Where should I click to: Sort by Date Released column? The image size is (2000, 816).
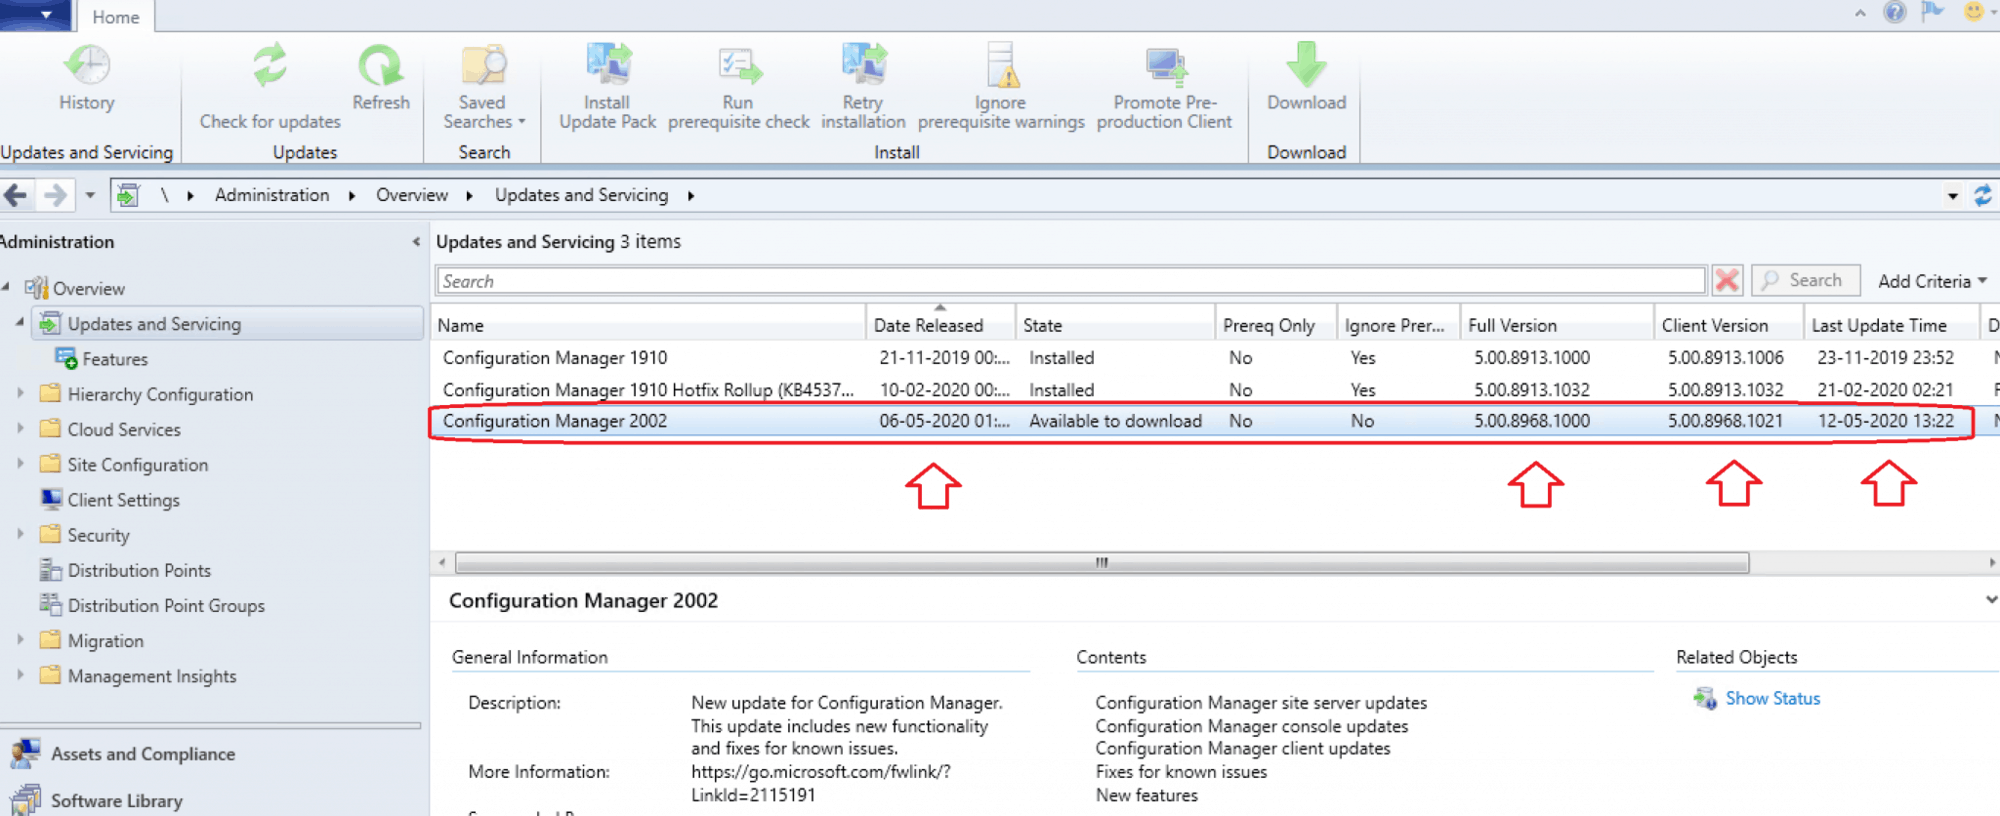[x=940, y=326]
